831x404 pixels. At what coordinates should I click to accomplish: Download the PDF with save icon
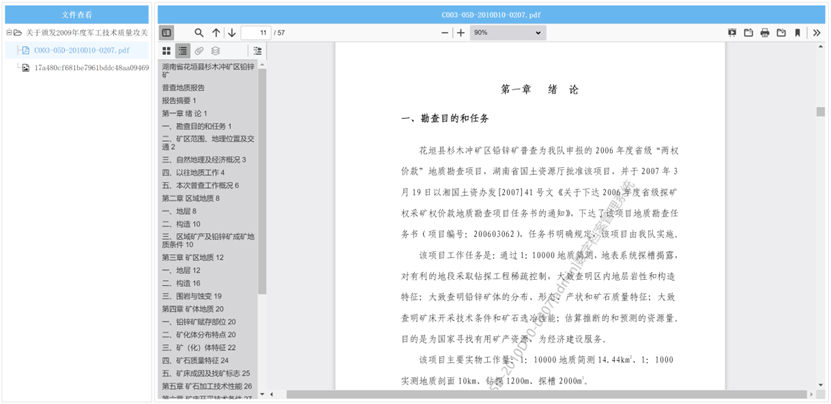pos(781,33)
